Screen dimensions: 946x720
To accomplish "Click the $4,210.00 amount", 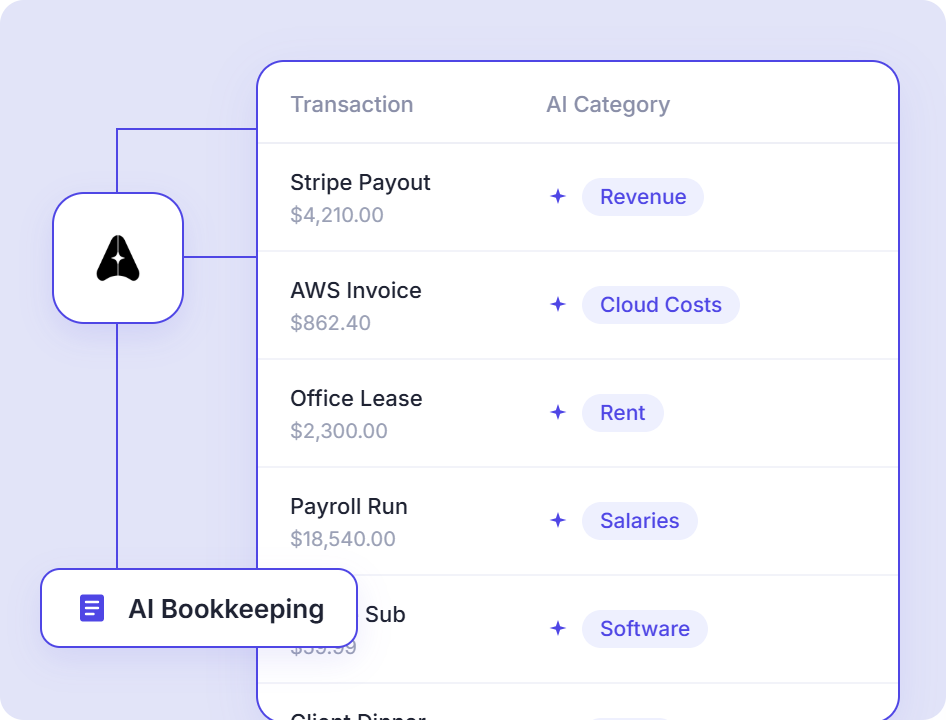I will point(337,215).
